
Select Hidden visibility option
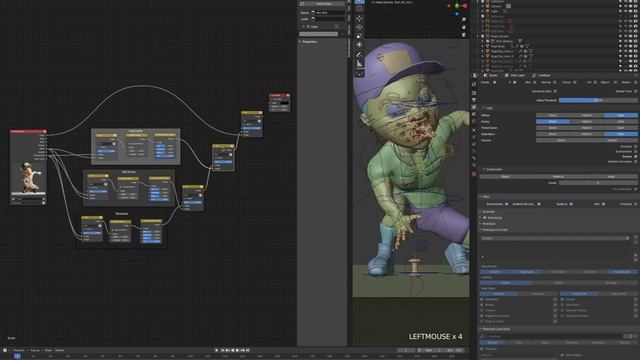(558, 282)
